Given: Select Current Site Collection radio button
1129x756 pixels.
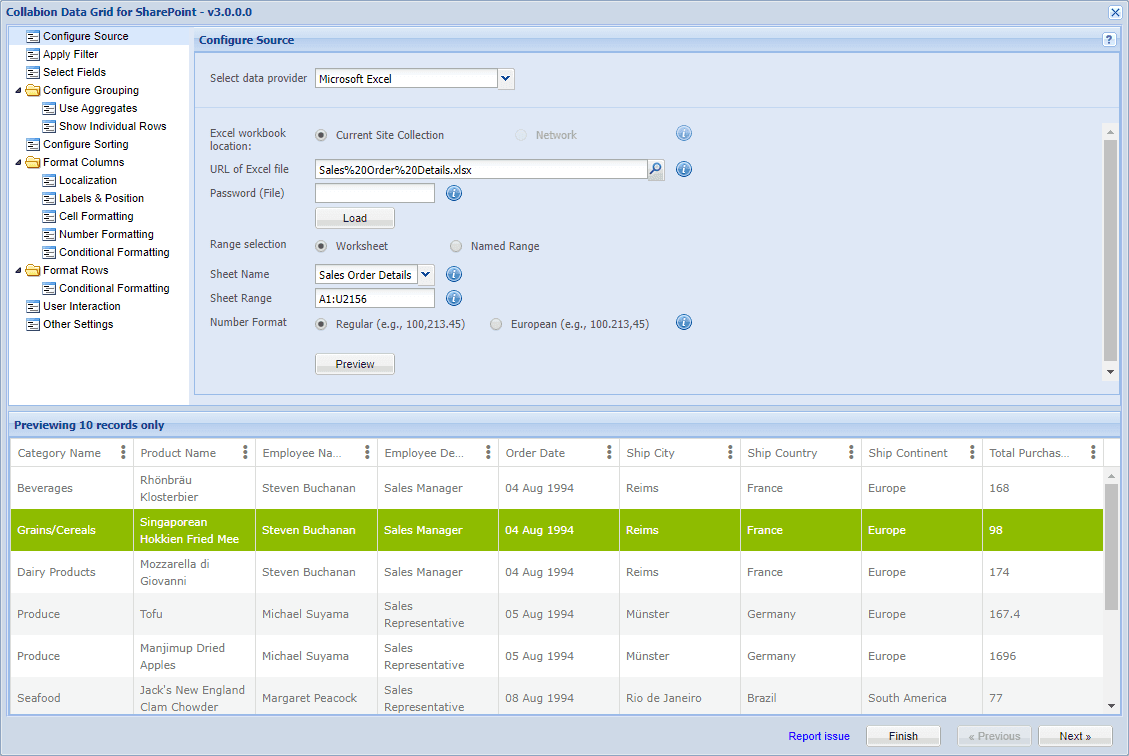Looking at the screenshot, I should tap(321, 135).
